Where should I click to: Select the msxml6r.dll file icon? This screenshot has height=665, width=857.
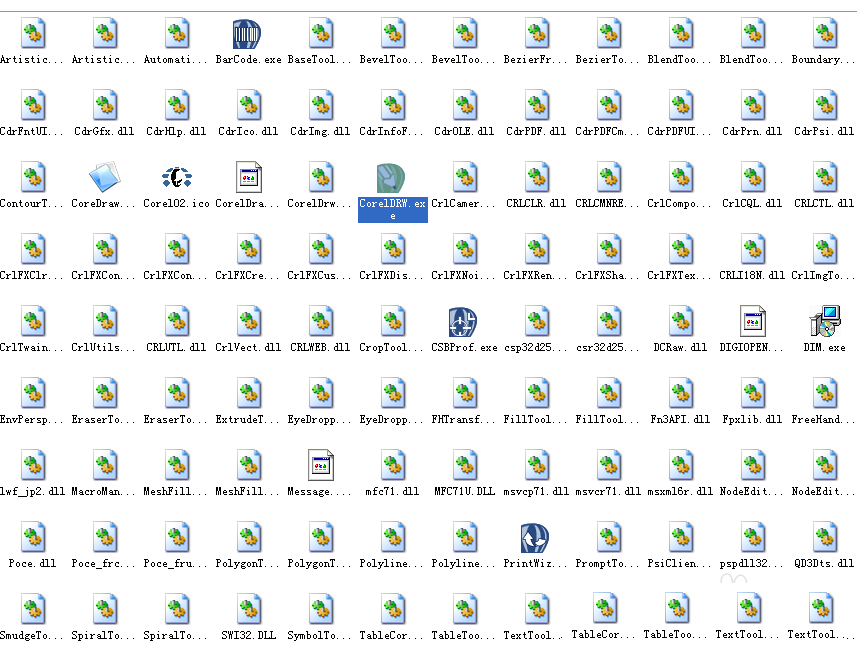click(x=681, y=466)
